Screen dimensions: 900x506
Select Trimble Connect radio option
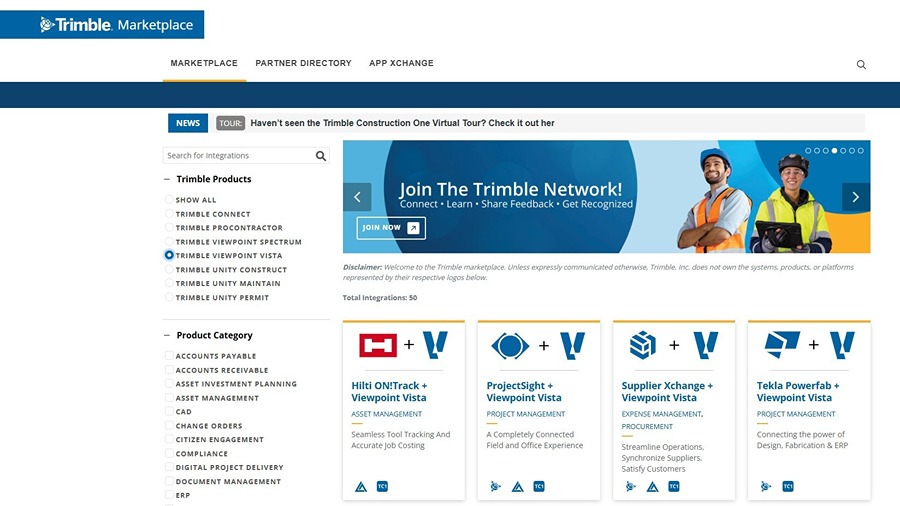coord(169,213)
